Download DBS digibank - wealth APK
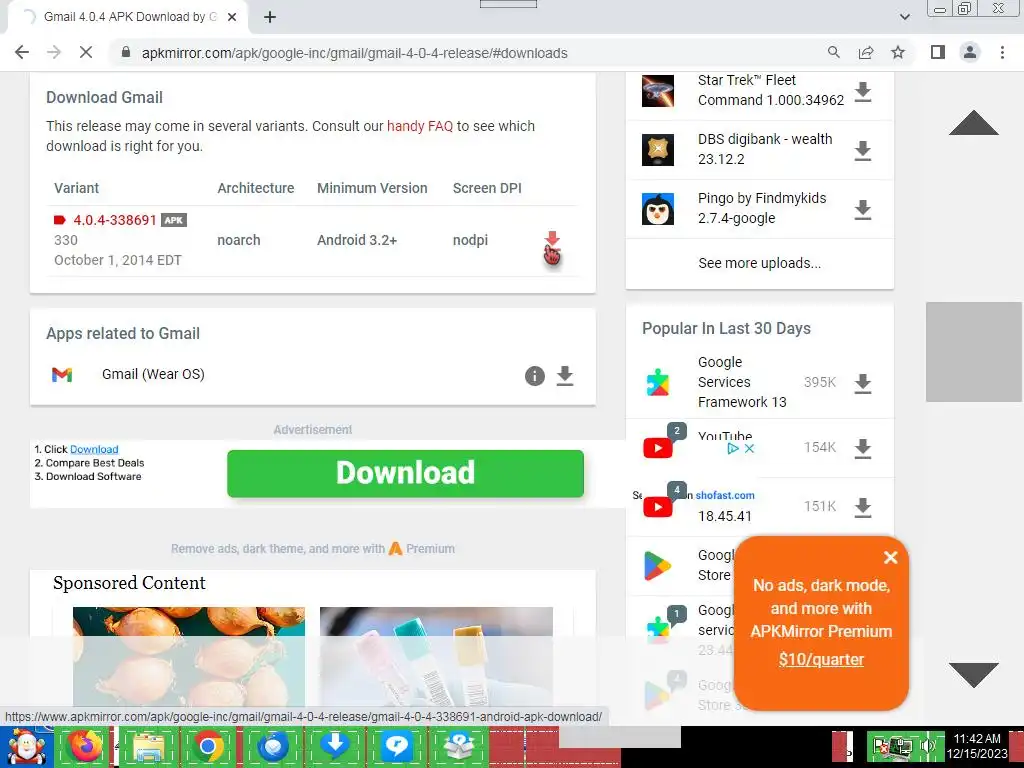This screenshot has height=768, width=1024. 863,151
